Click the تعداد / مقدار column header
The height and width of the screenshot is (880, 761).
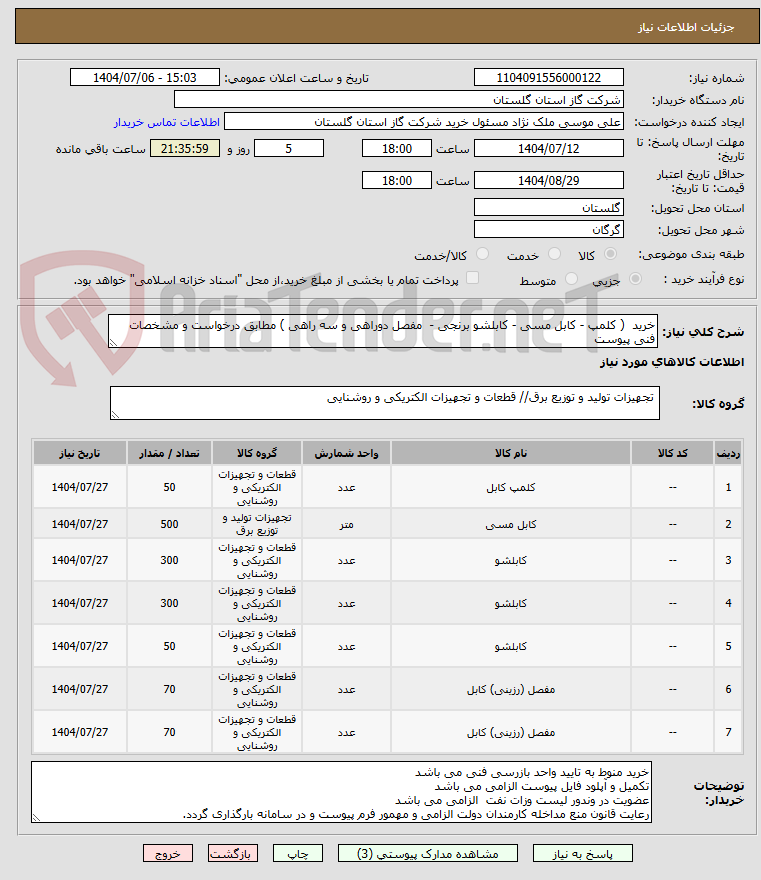(169, 453)
